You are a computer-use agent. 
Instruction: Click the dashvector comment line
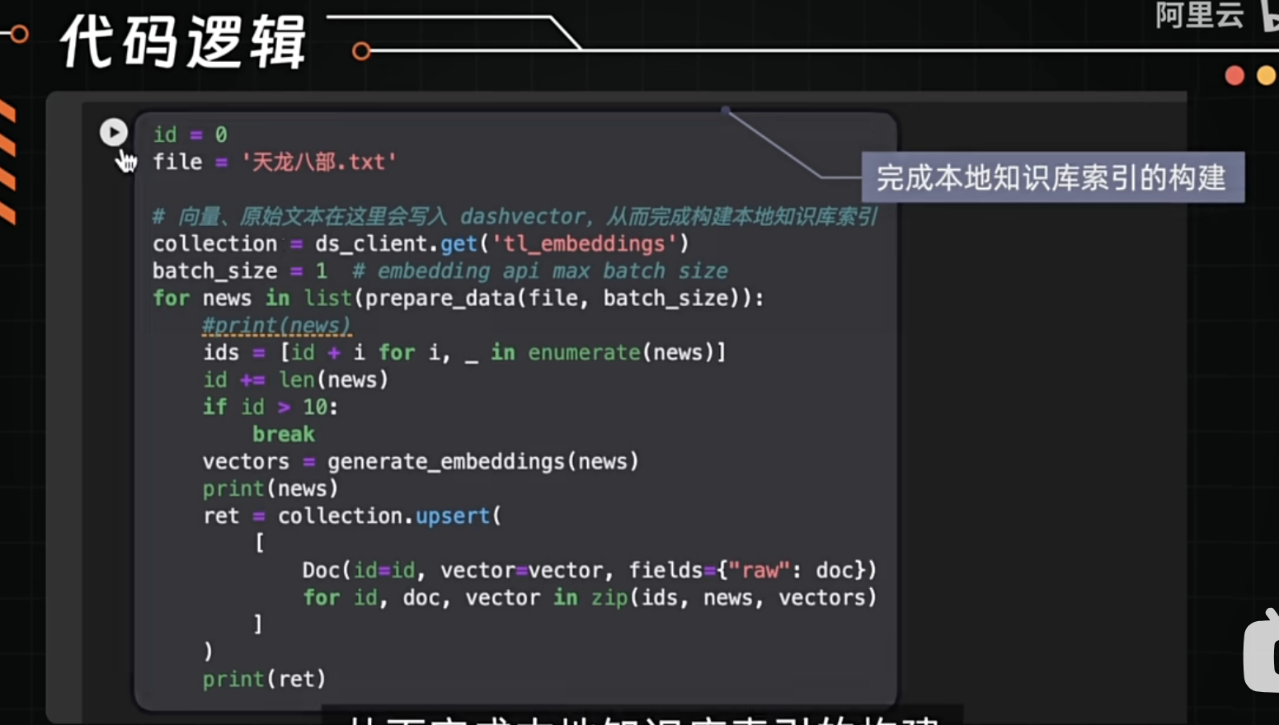pos(515,216)
